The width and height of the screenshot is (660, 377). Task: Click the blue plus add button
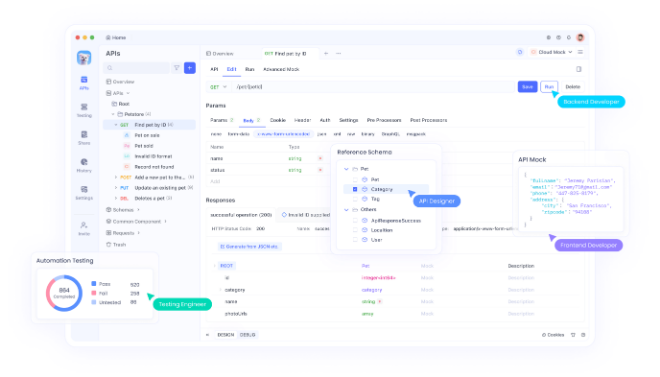click(190, 68)
